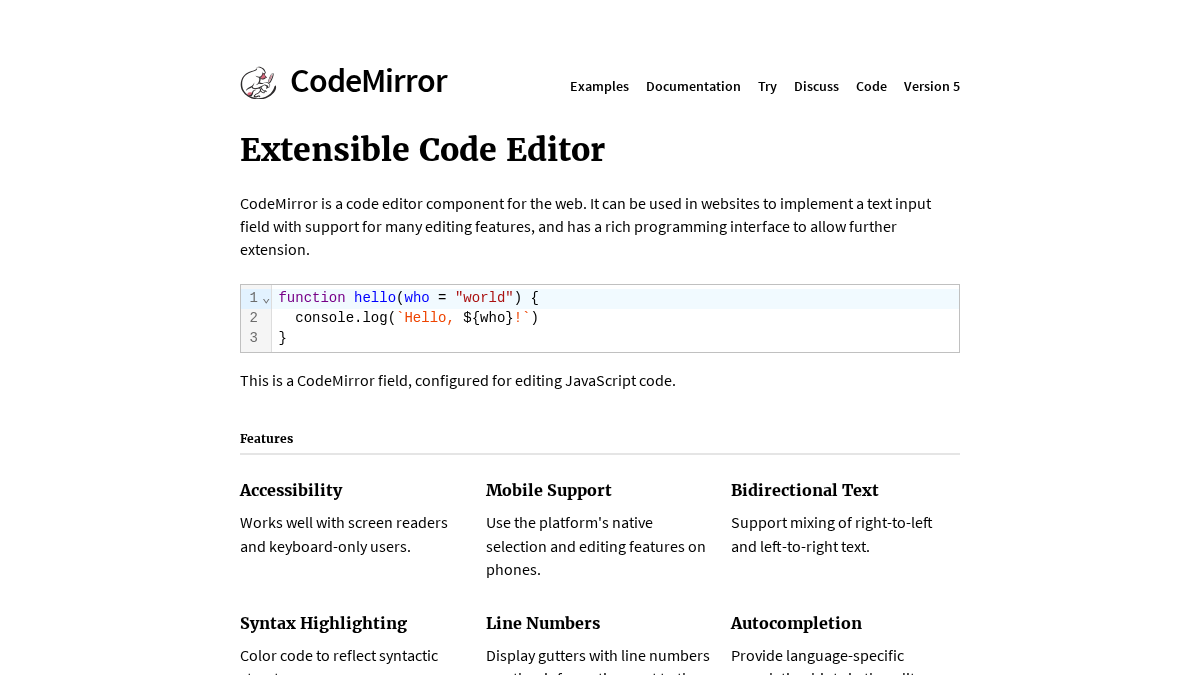
Task: Open the Documentation nav link
Action: point(693,86)
